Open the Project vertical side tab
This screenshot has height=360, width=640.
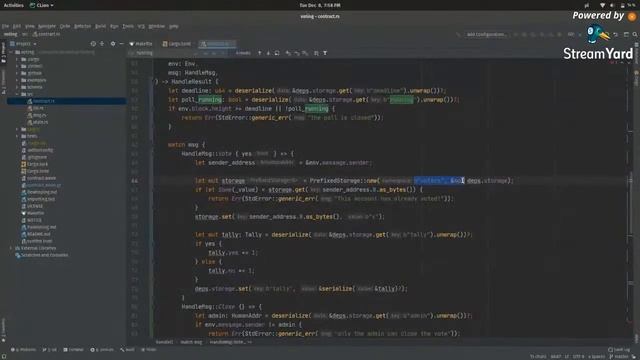tap(3, 52)
